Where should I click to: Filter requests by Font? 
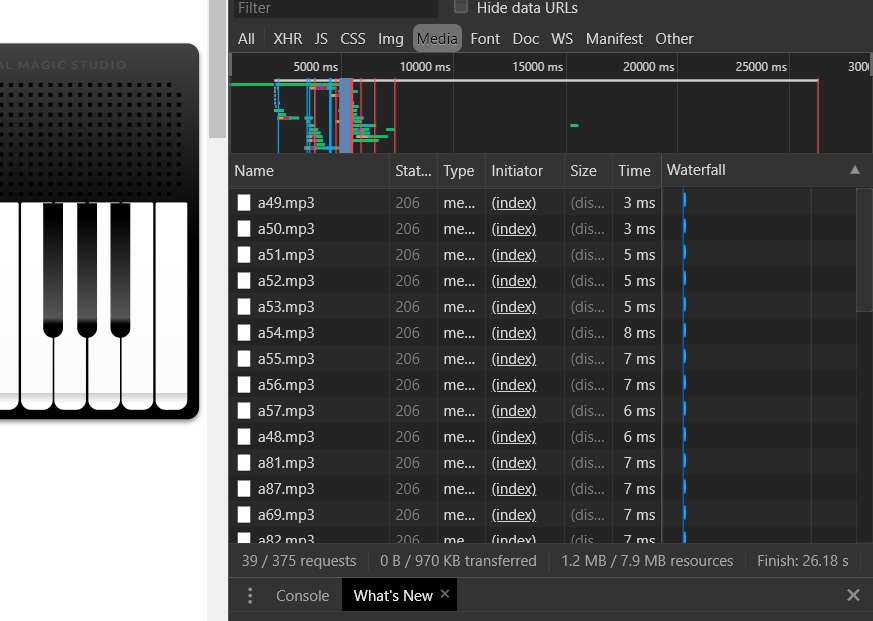tap(485, 38)
